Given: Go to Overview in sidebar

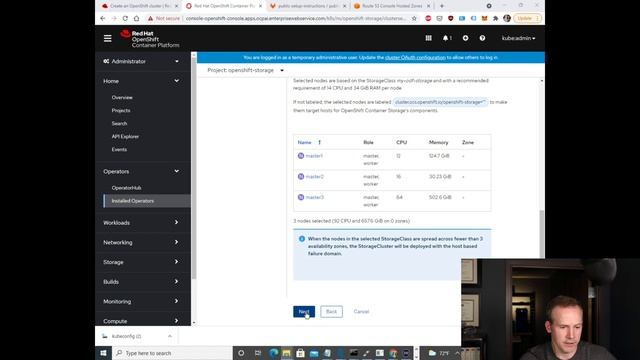Looking at the screenshot, I should (122, 98).
